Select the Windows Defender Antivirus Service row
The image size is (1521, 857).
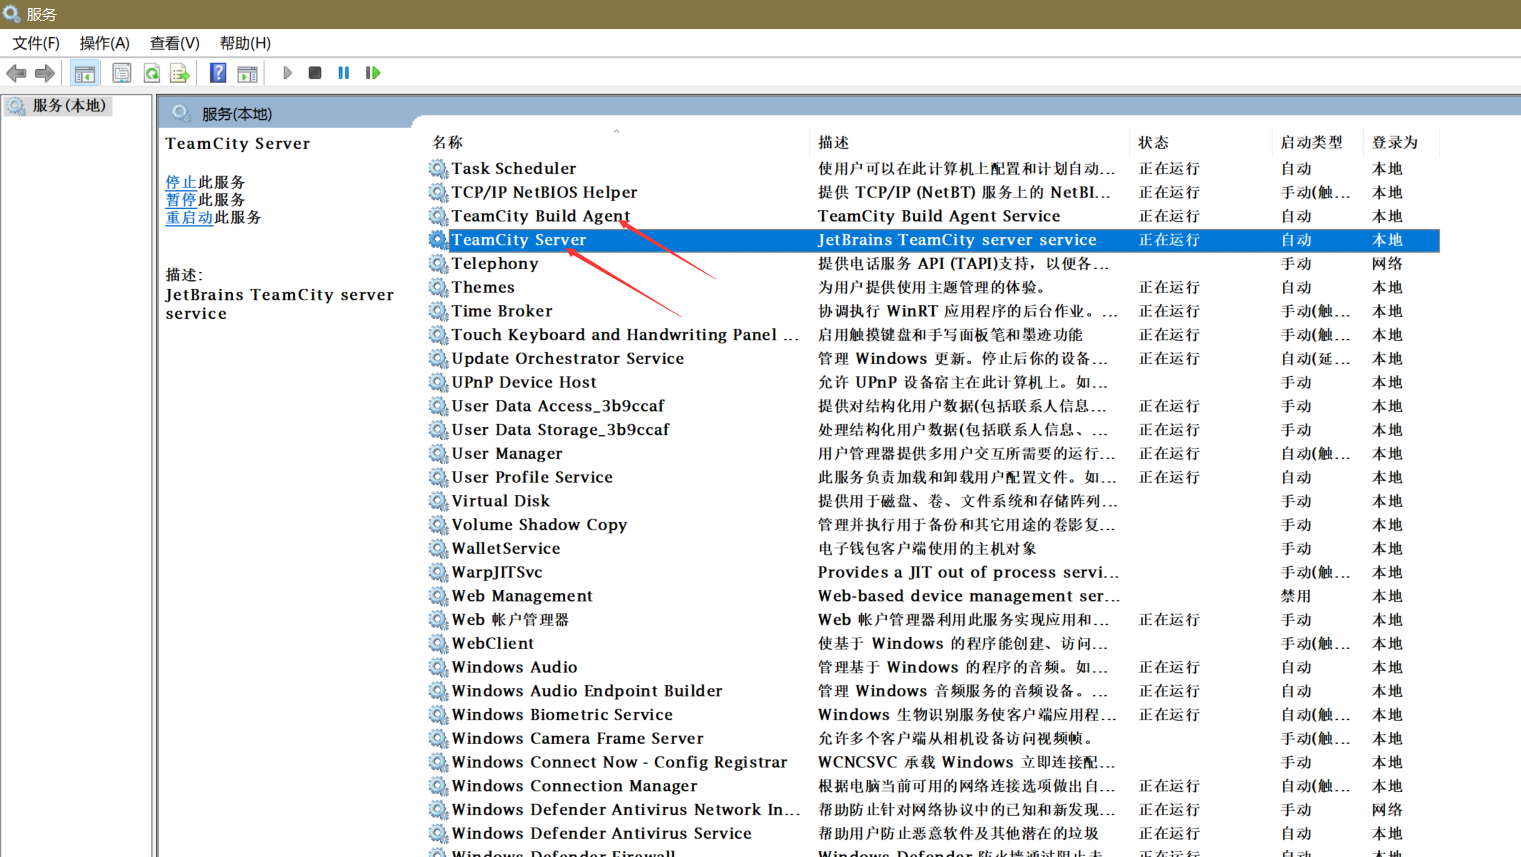click(933, 833)
